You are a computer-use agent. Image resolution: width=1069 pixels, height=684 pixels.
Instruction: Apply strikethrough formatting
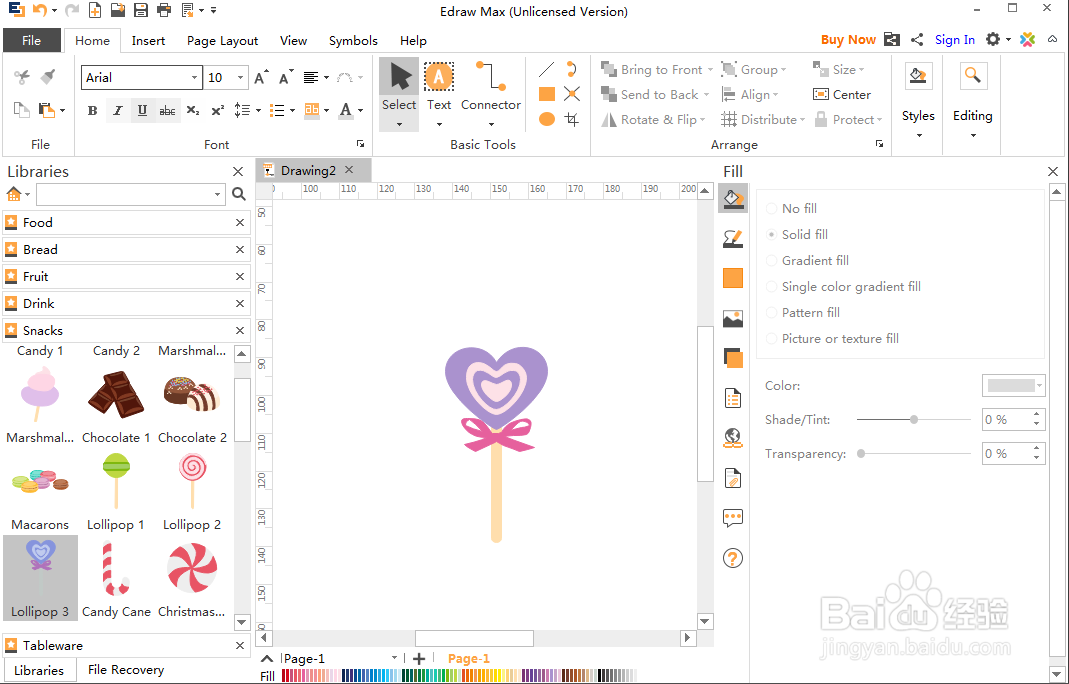point(167,110)
